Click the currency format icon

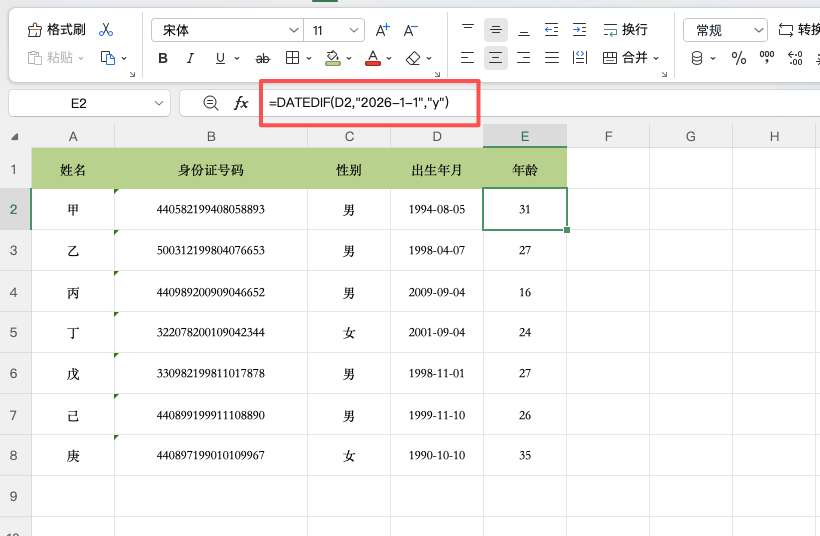click(697, 58)
